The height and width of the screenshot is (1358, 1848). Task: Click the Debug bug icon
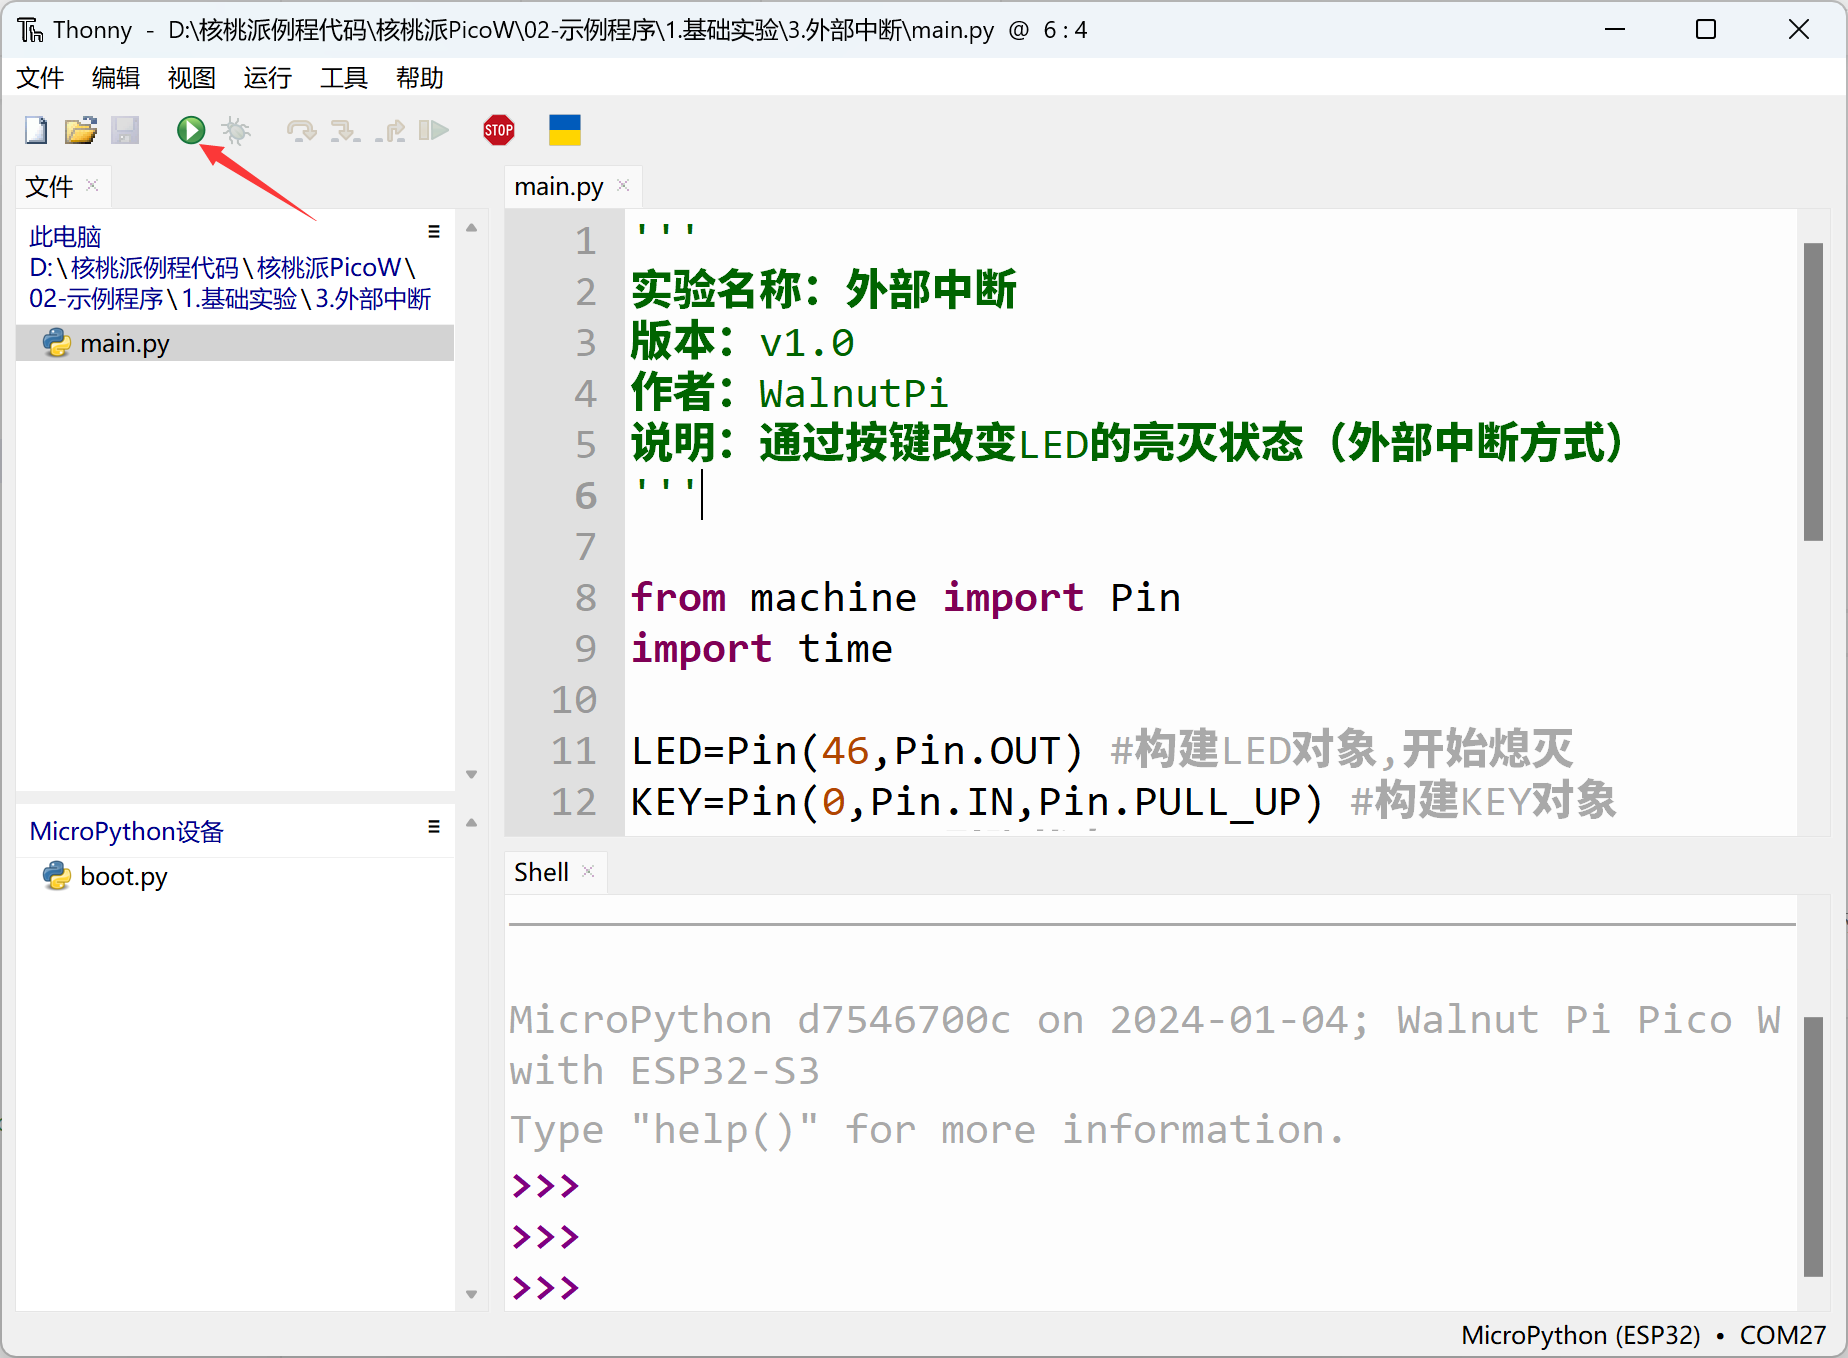(236, 130)
